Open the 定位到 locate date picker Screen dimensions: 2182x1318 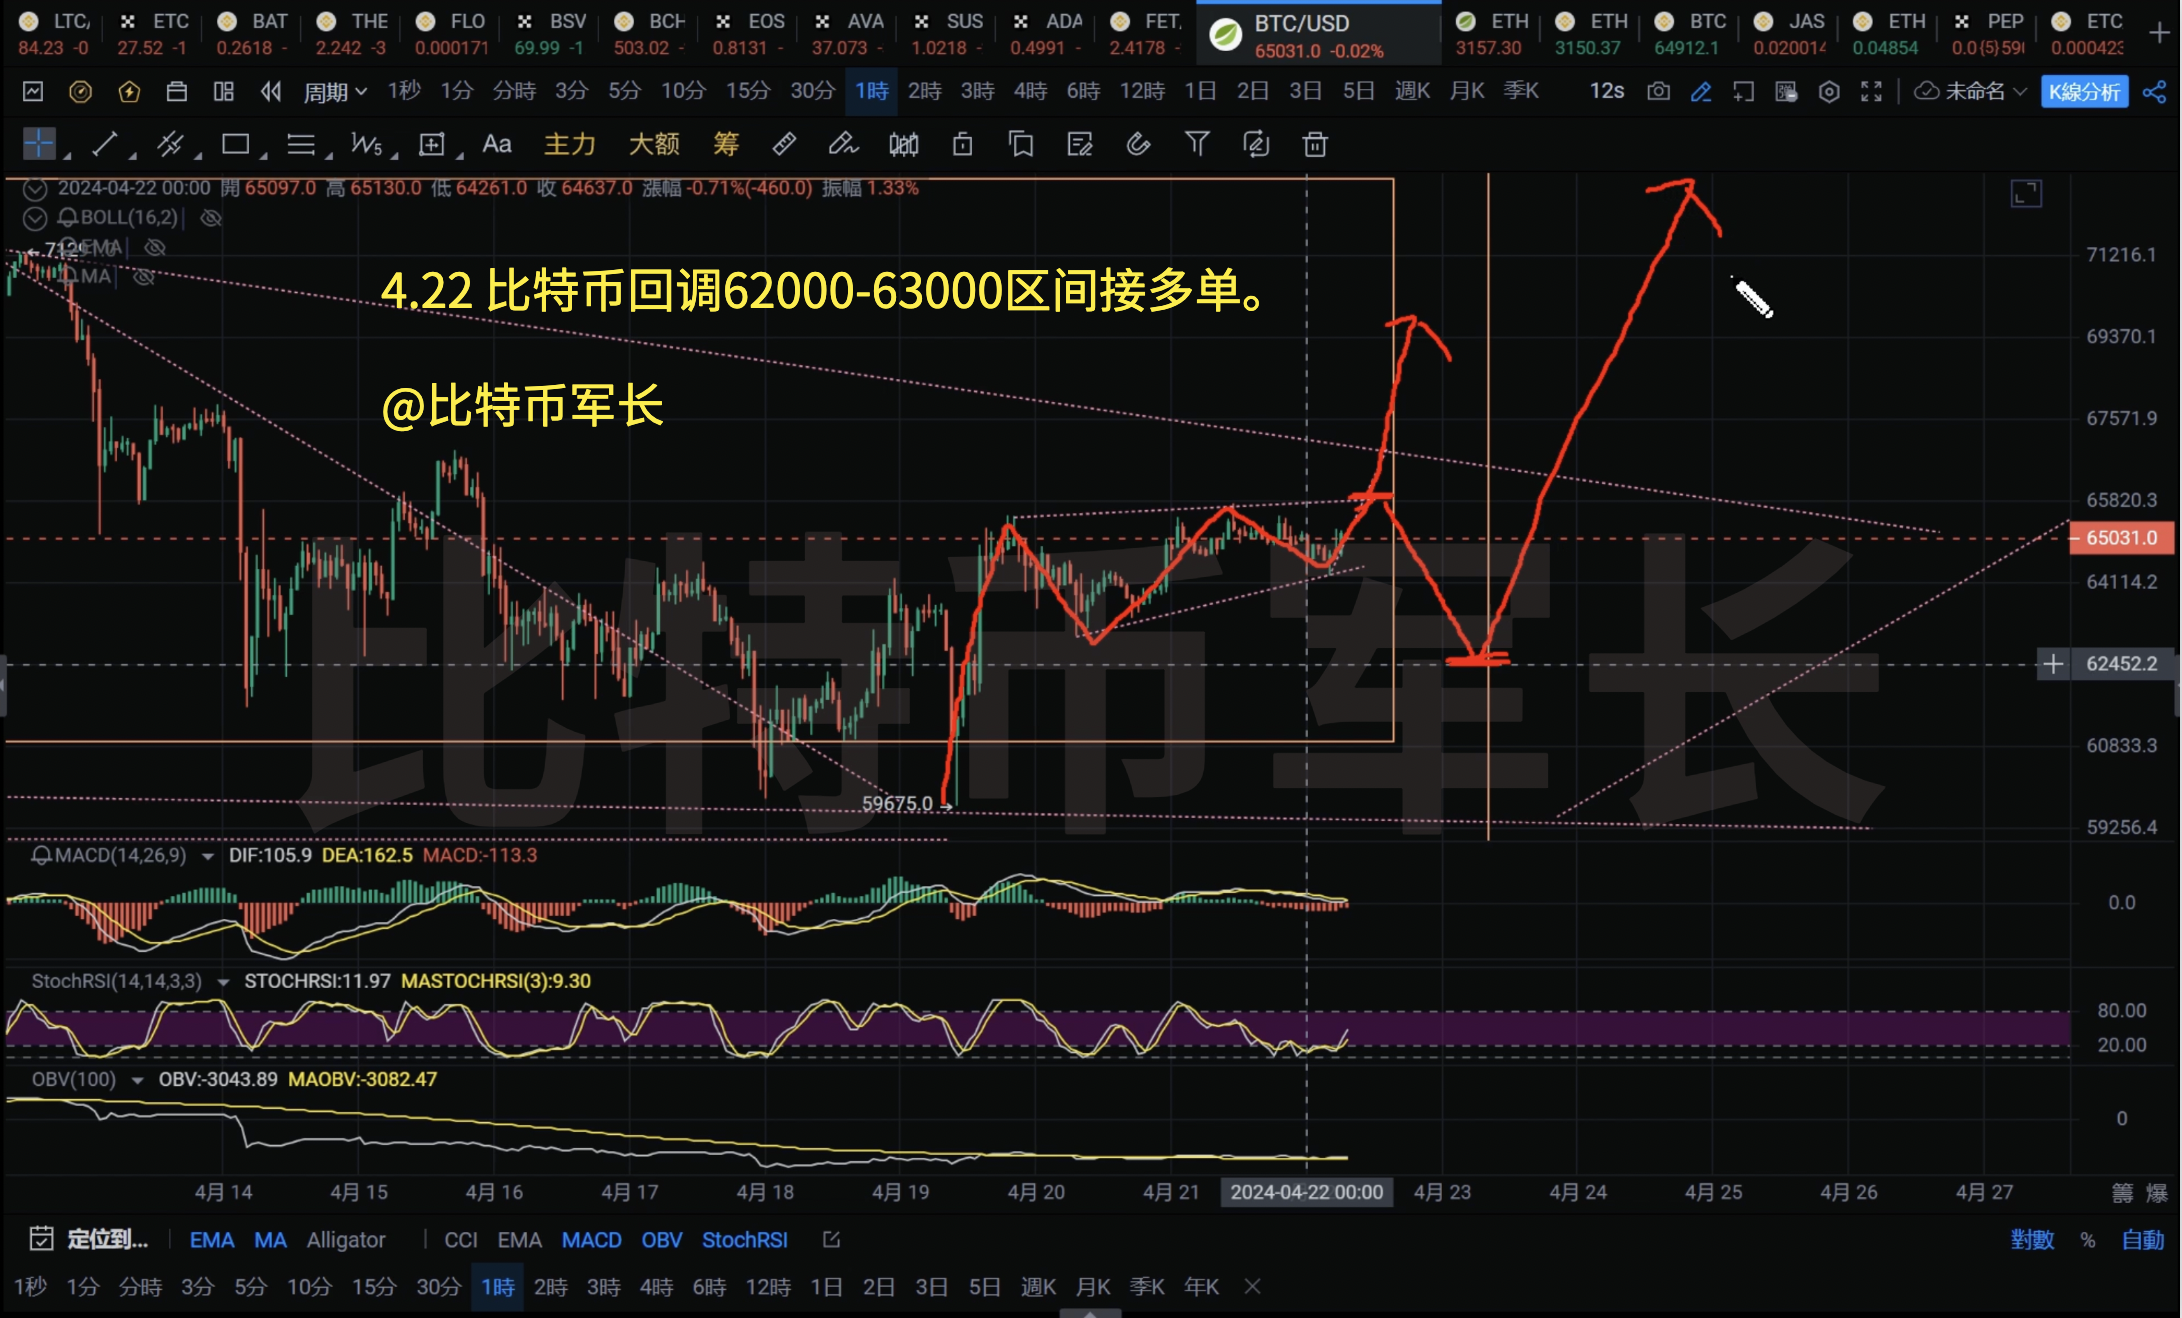point(89,1240)
